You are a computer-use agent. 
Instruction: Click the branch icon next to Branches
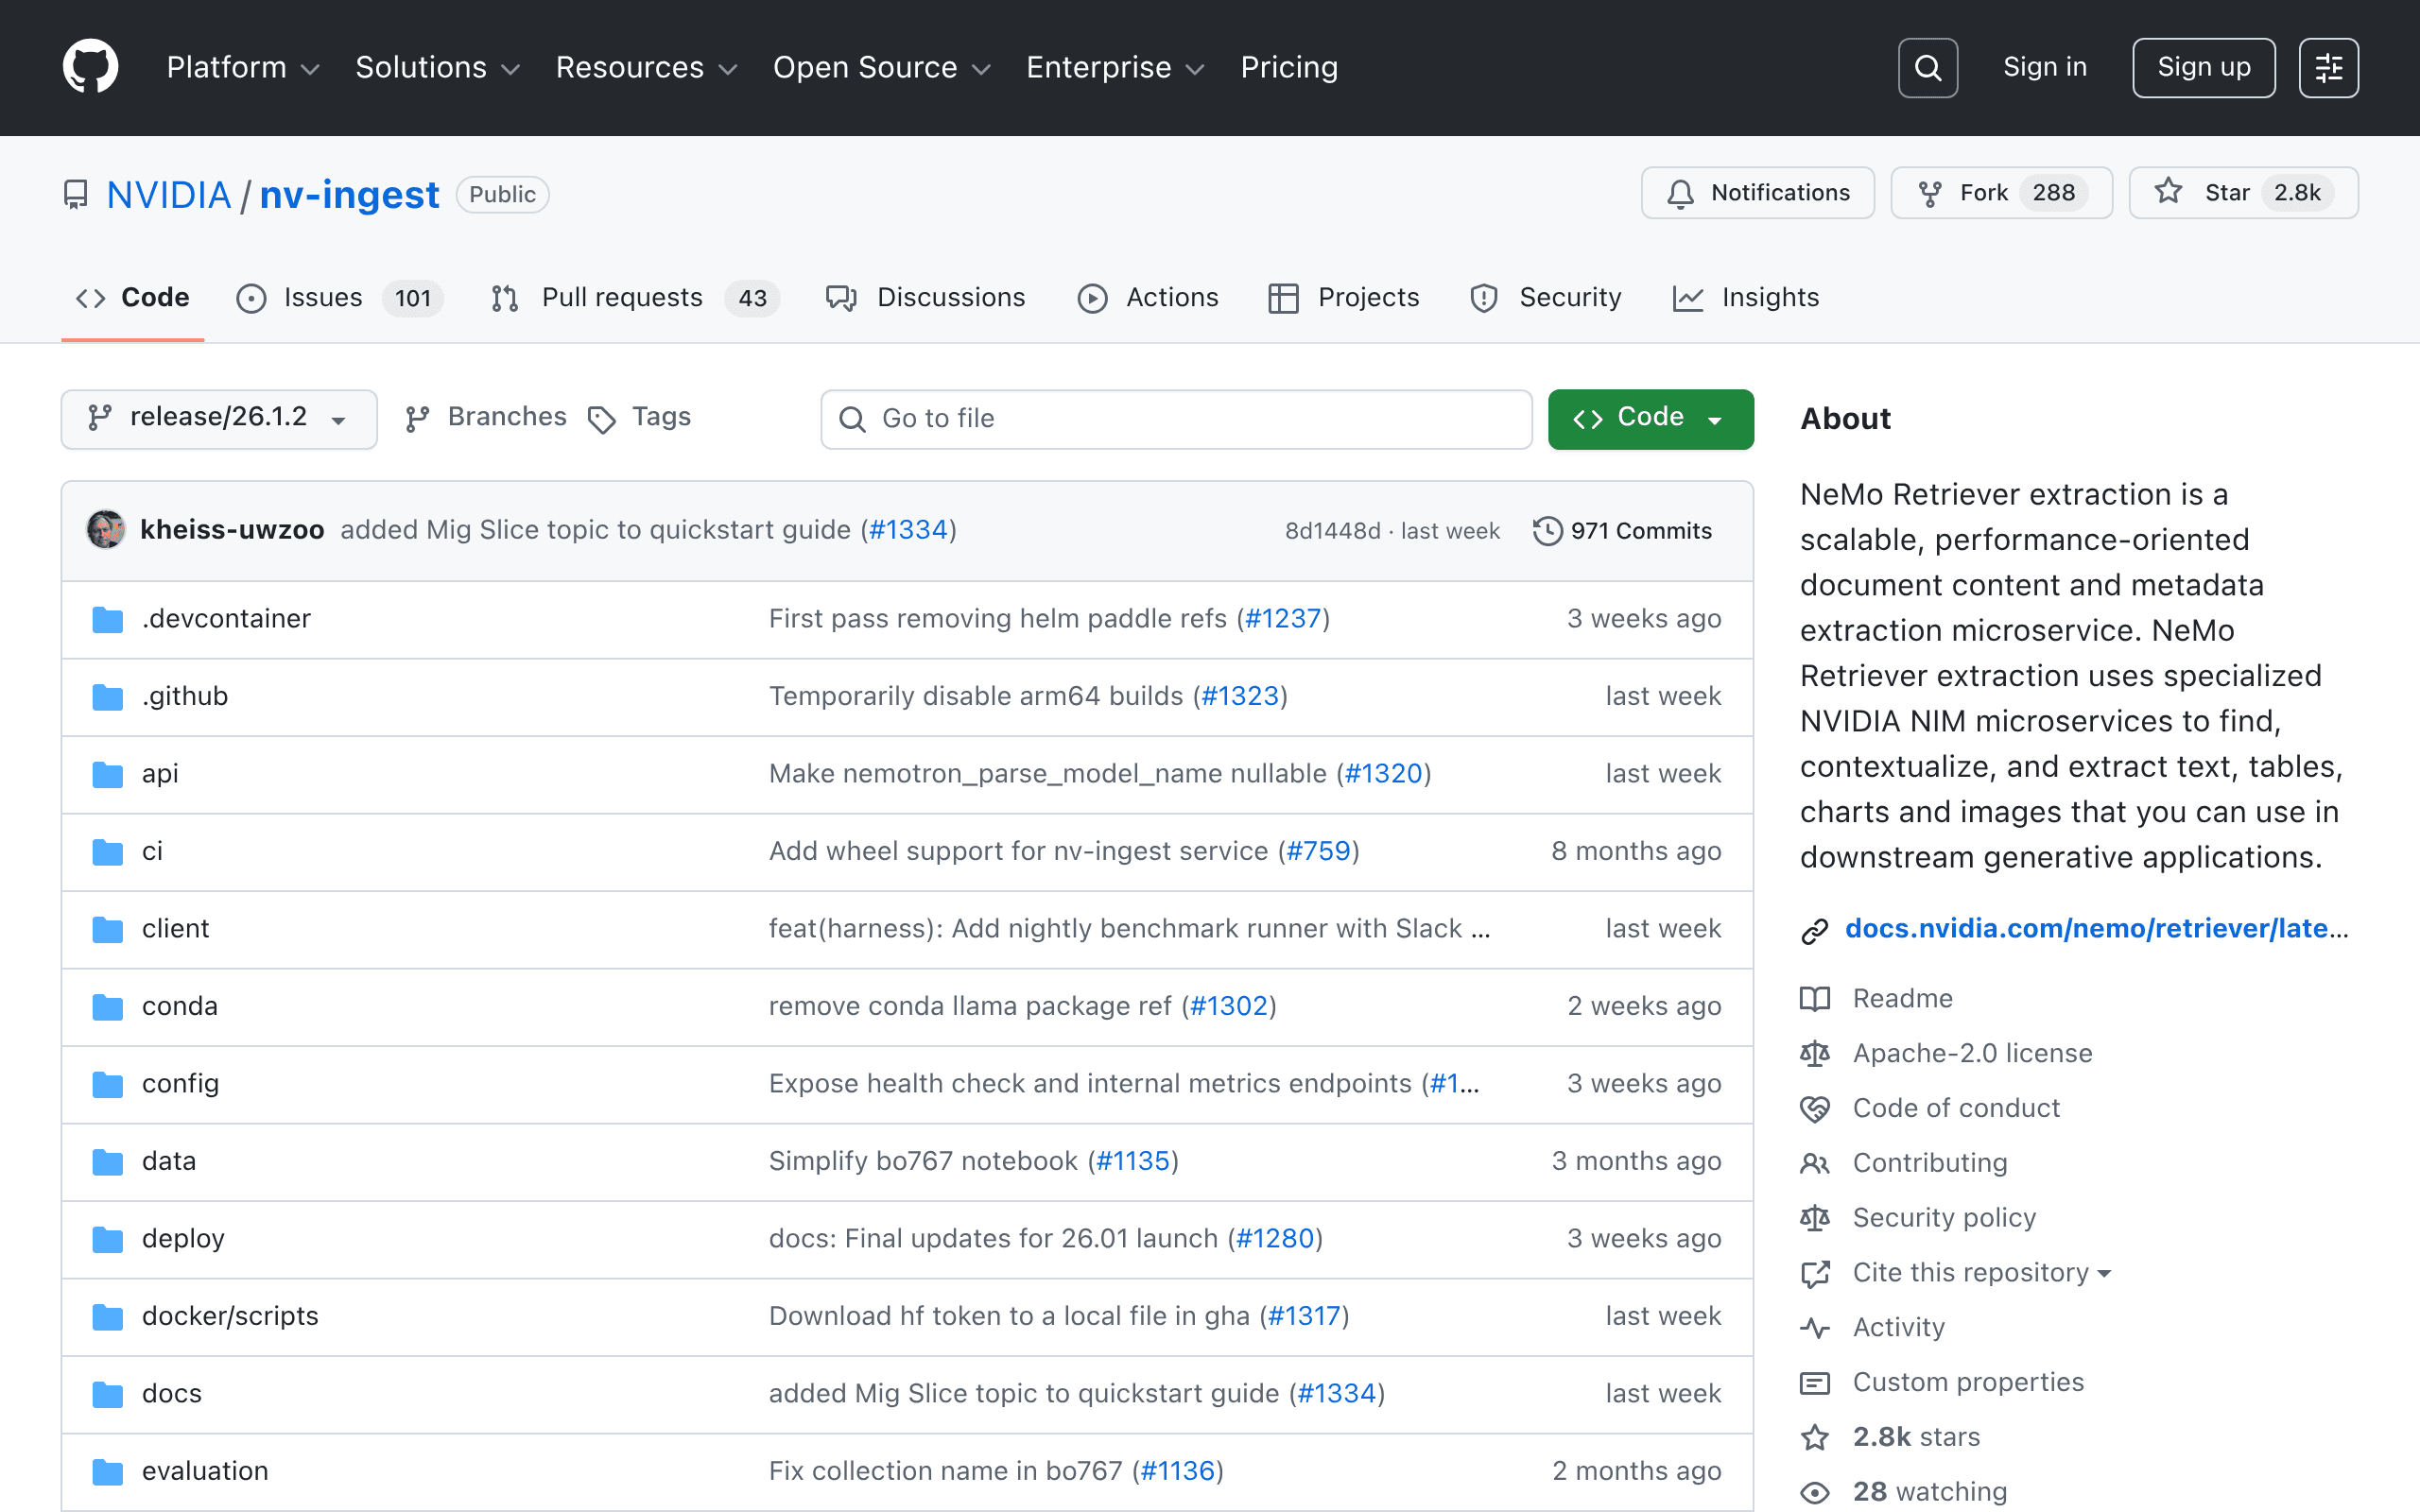click(417, 419)
